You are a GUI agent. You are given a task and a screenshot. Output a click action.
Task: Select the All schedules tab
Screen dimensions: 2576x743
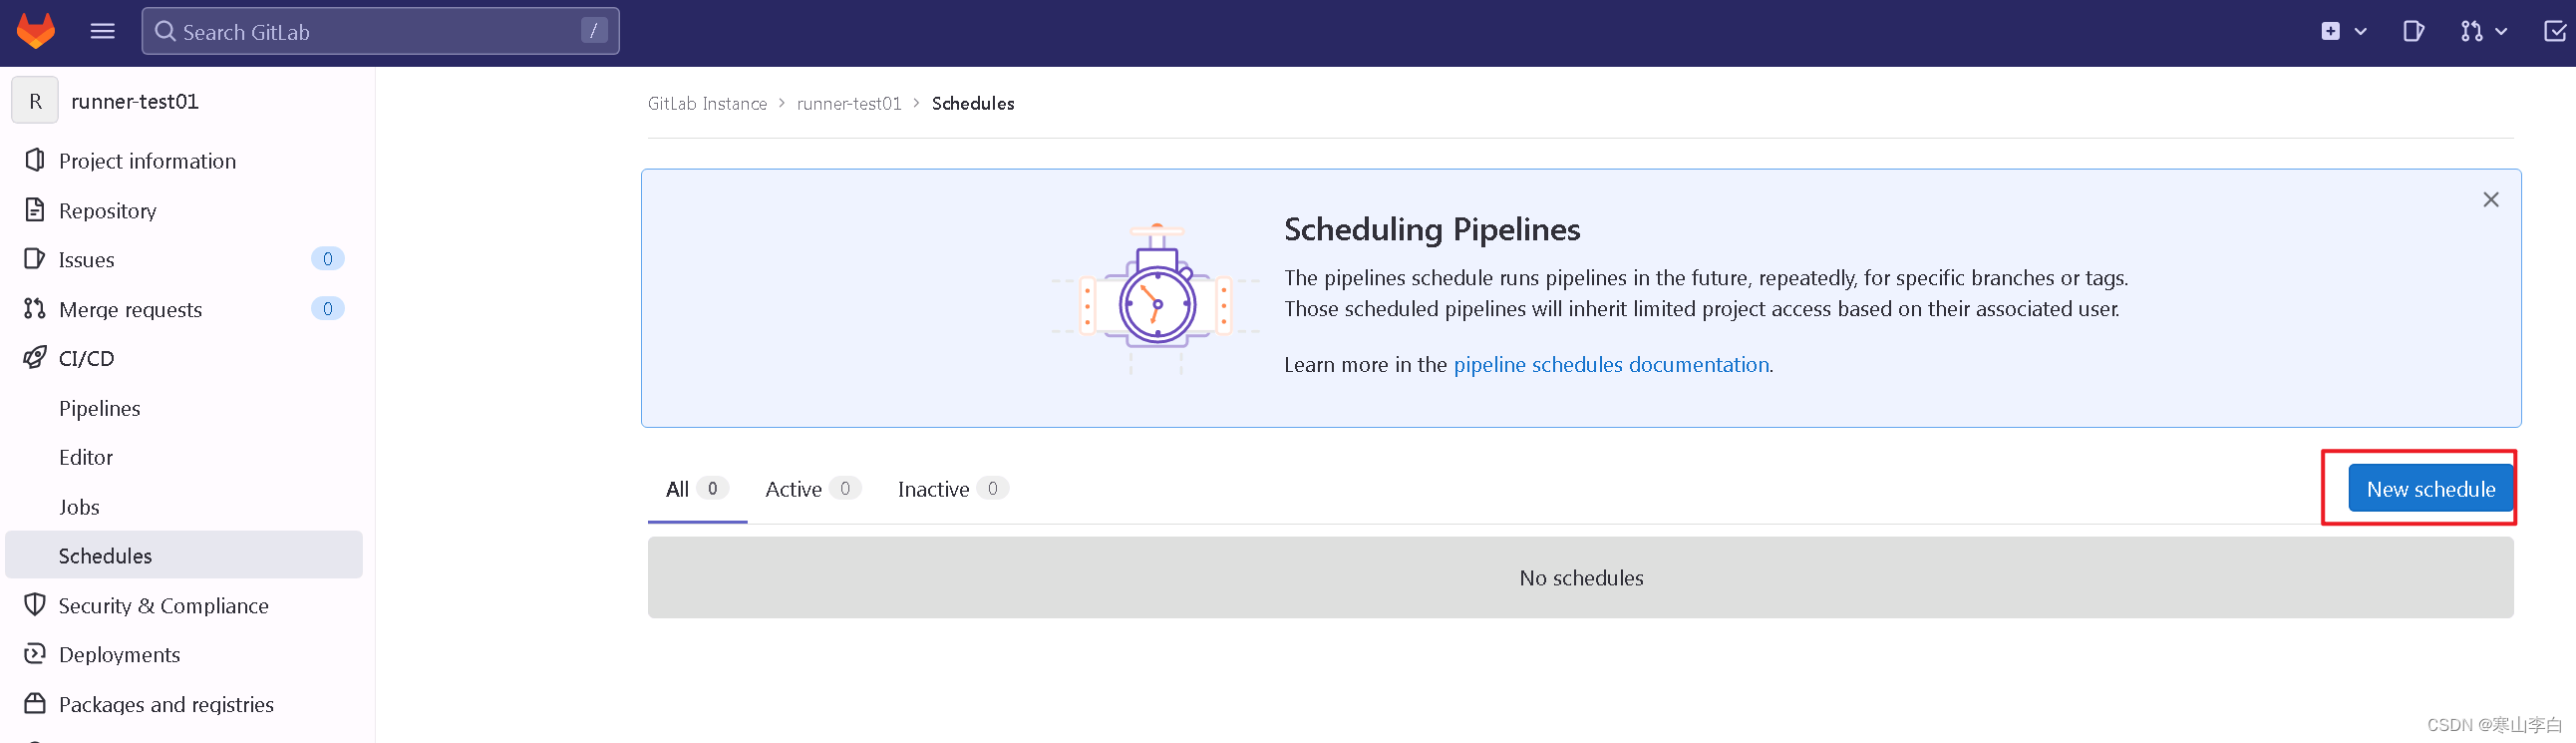(677, 489)
